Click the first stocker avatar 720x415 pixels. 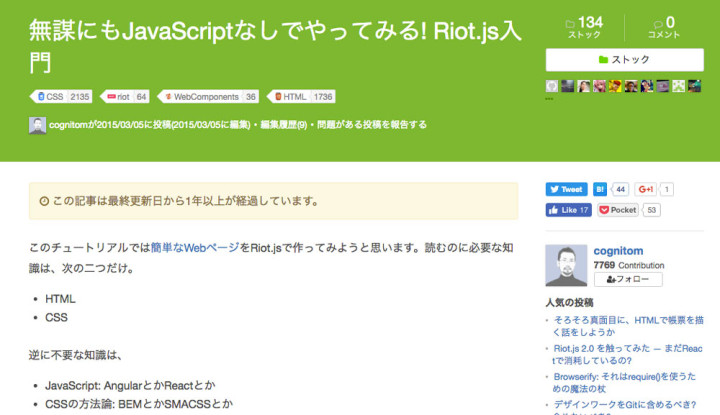[552, 86]
